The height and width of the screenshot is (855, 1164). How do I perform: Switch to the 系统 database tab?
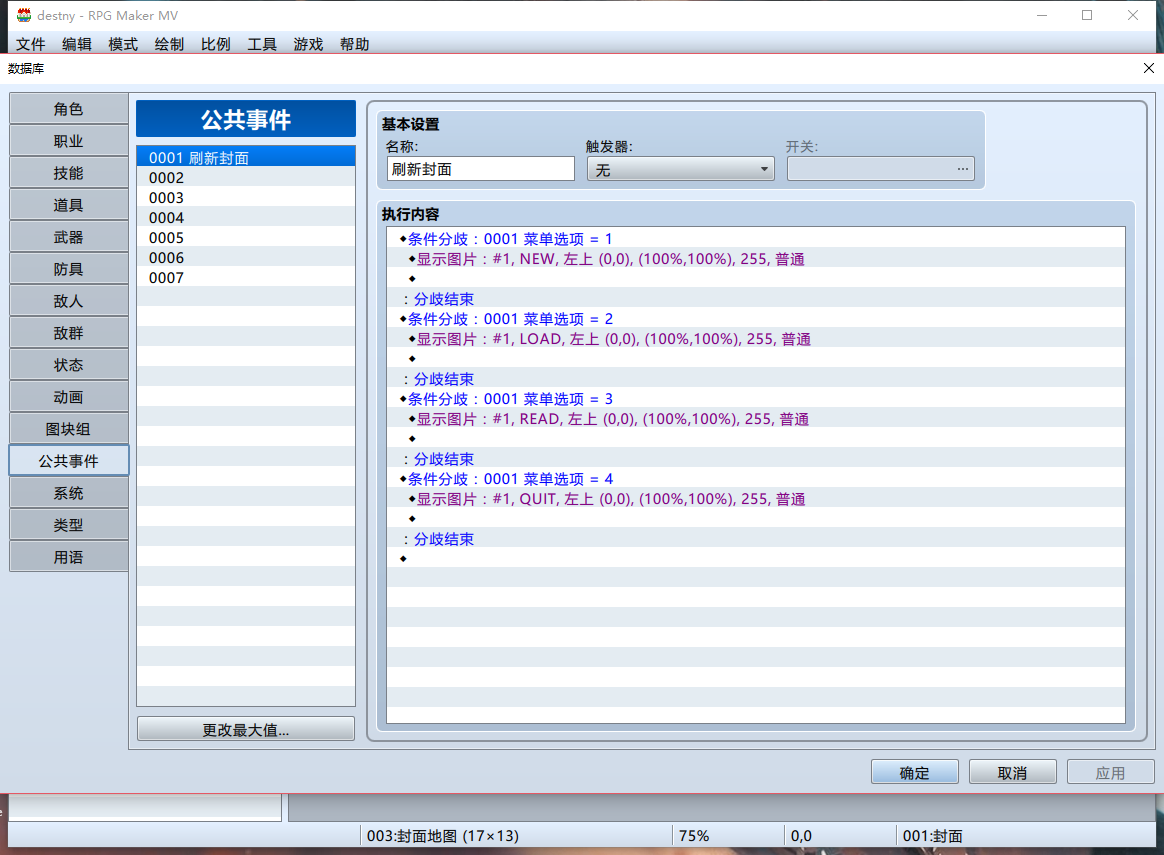68,493
